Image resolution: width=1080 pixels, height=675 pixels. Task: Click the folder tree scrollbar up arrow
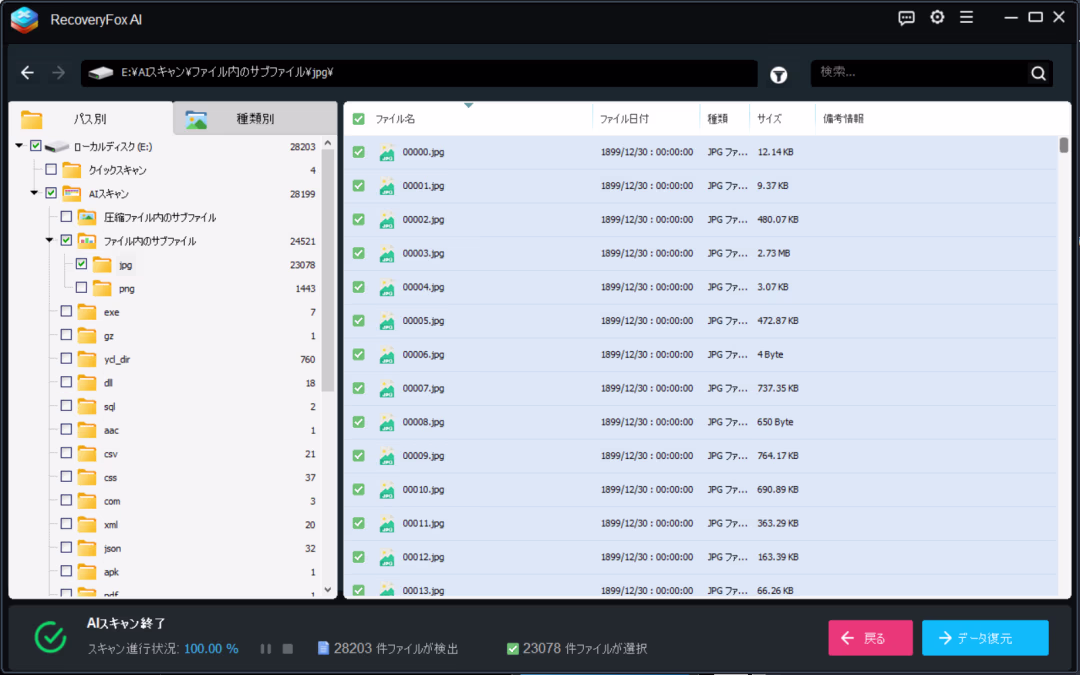tap(328, 143)
